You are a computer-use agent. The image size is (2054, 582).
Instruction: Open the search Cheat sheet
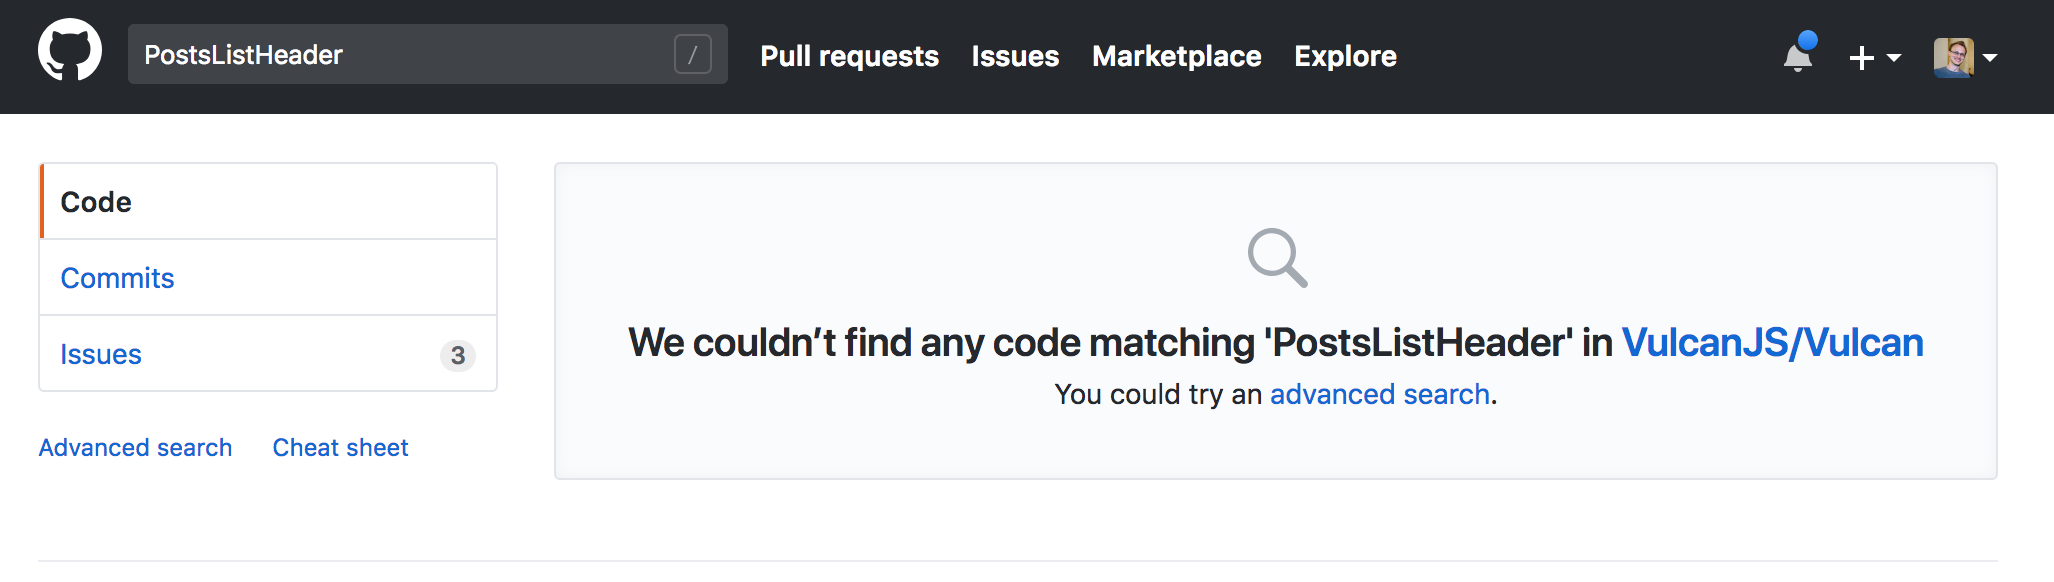[340, 447]
